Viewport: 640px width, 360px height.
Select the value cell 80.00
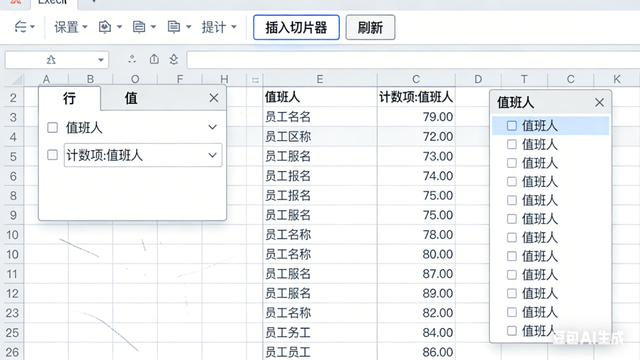[x=416, y=254]
